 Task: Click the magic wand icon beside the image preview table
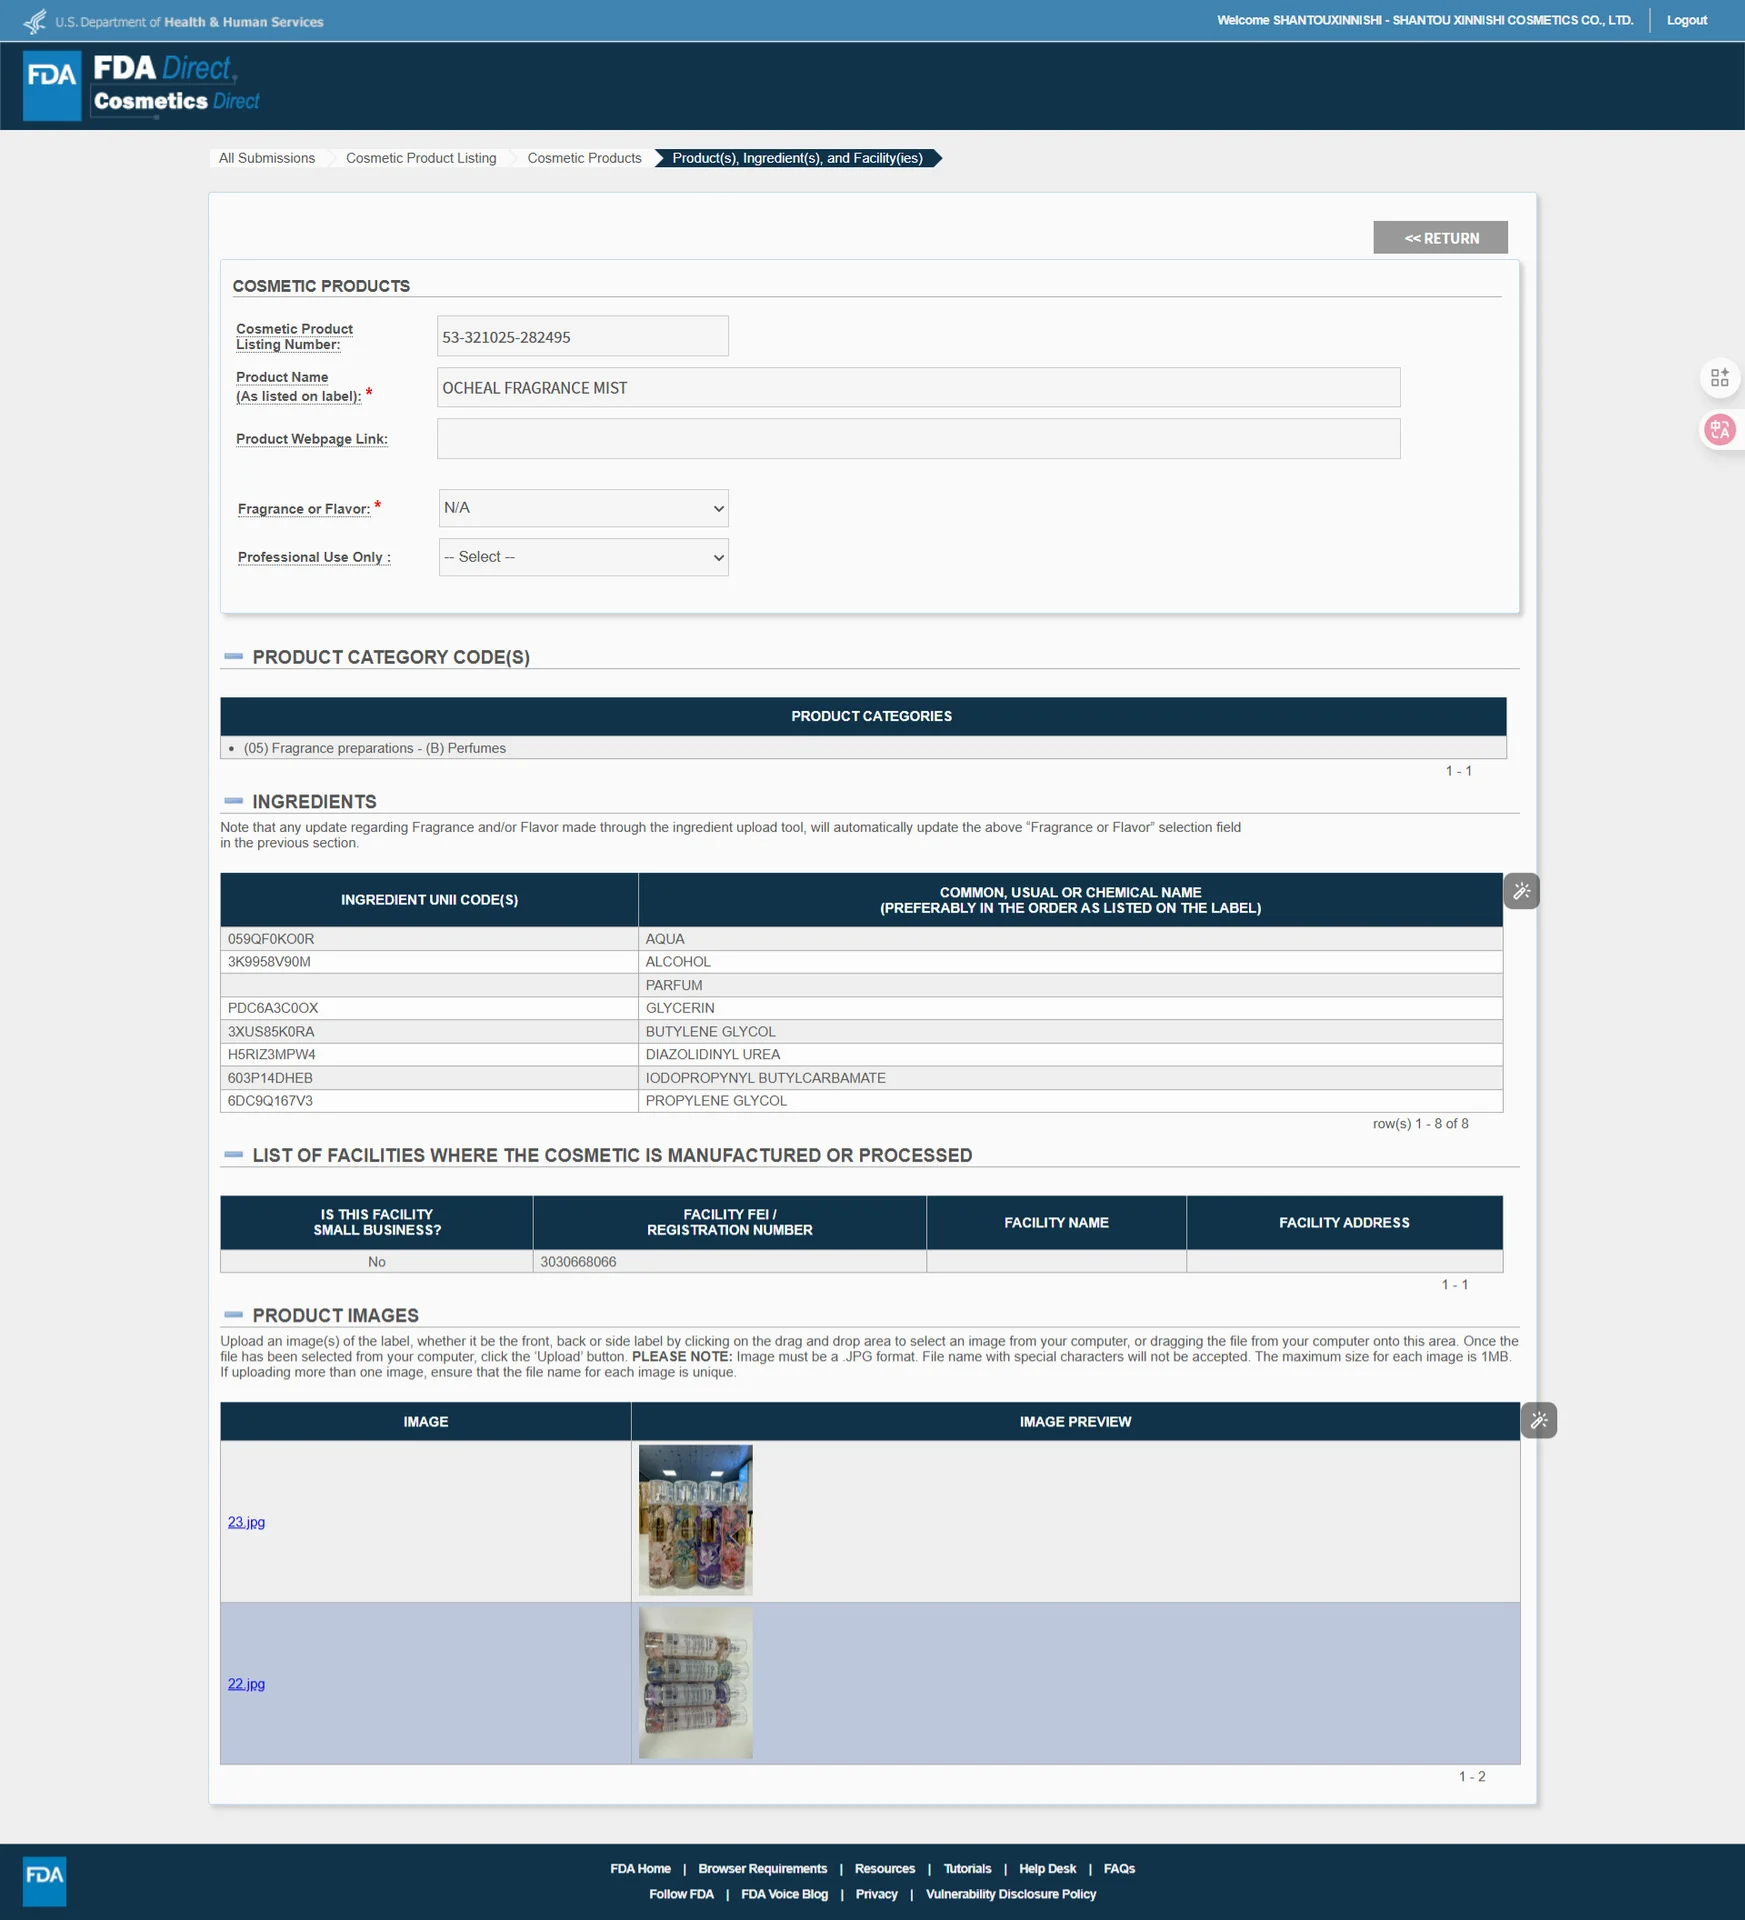click(x=1539, y=1420)
